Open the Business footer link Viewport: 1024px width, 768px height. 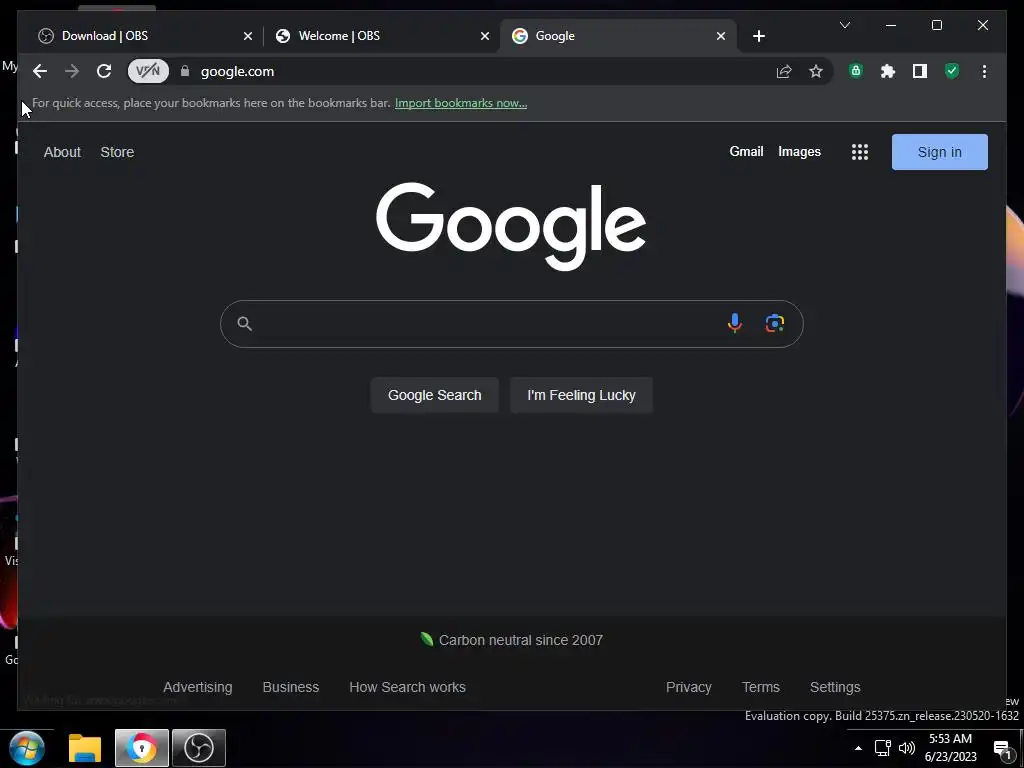[291, 687]
